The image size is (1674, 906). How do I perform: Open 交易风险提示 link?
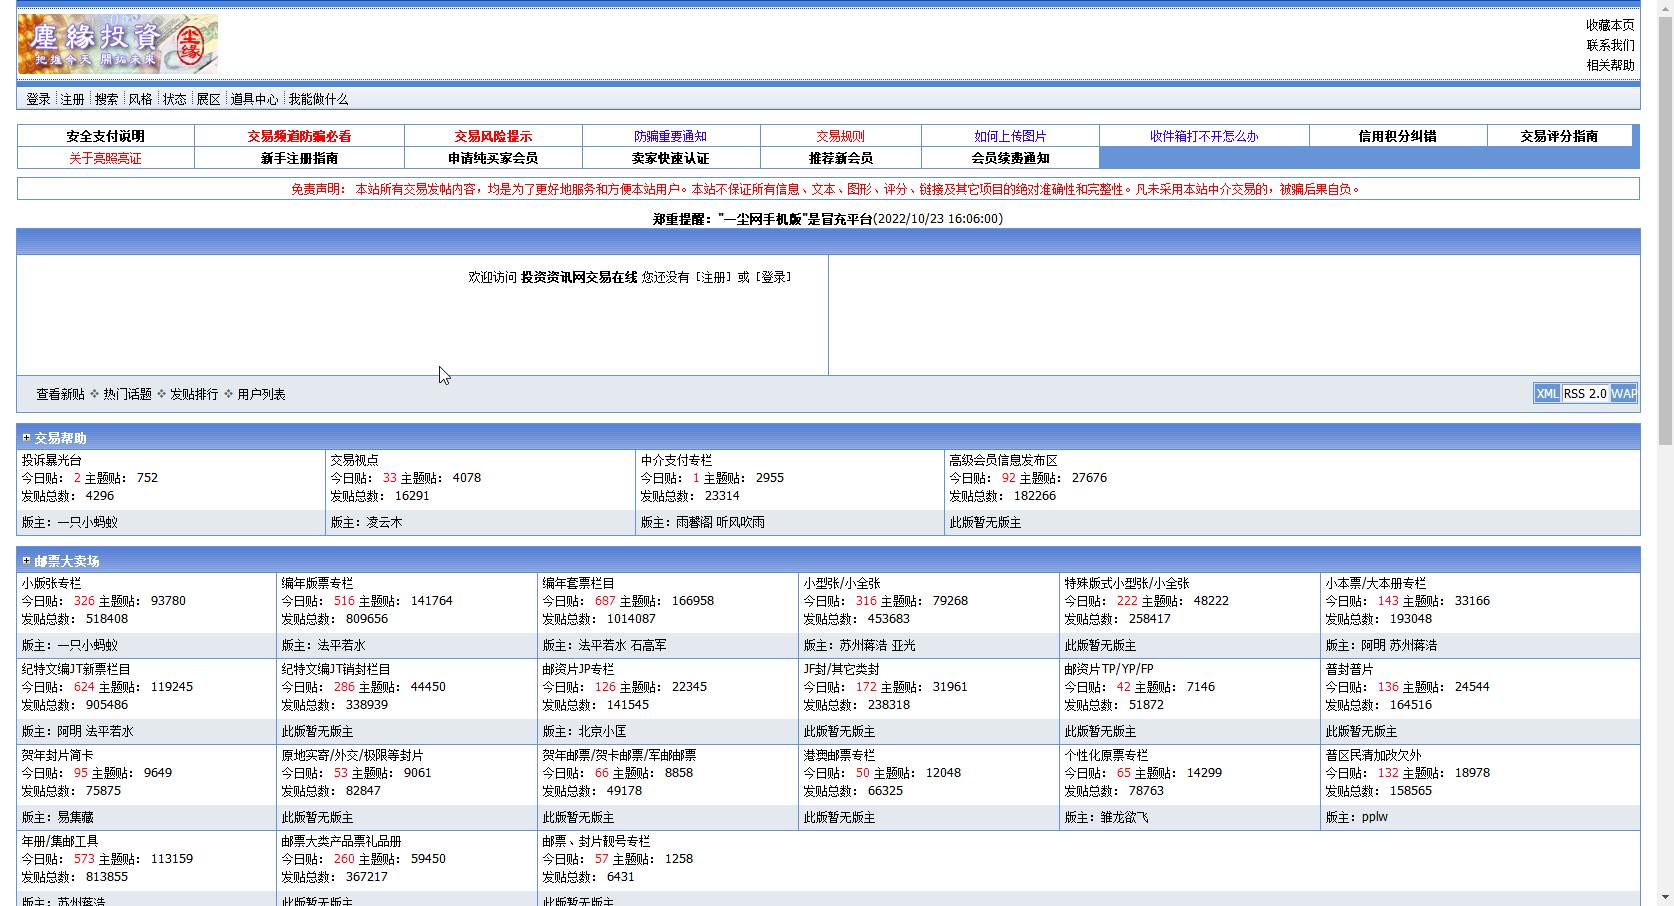click(493, 136)
